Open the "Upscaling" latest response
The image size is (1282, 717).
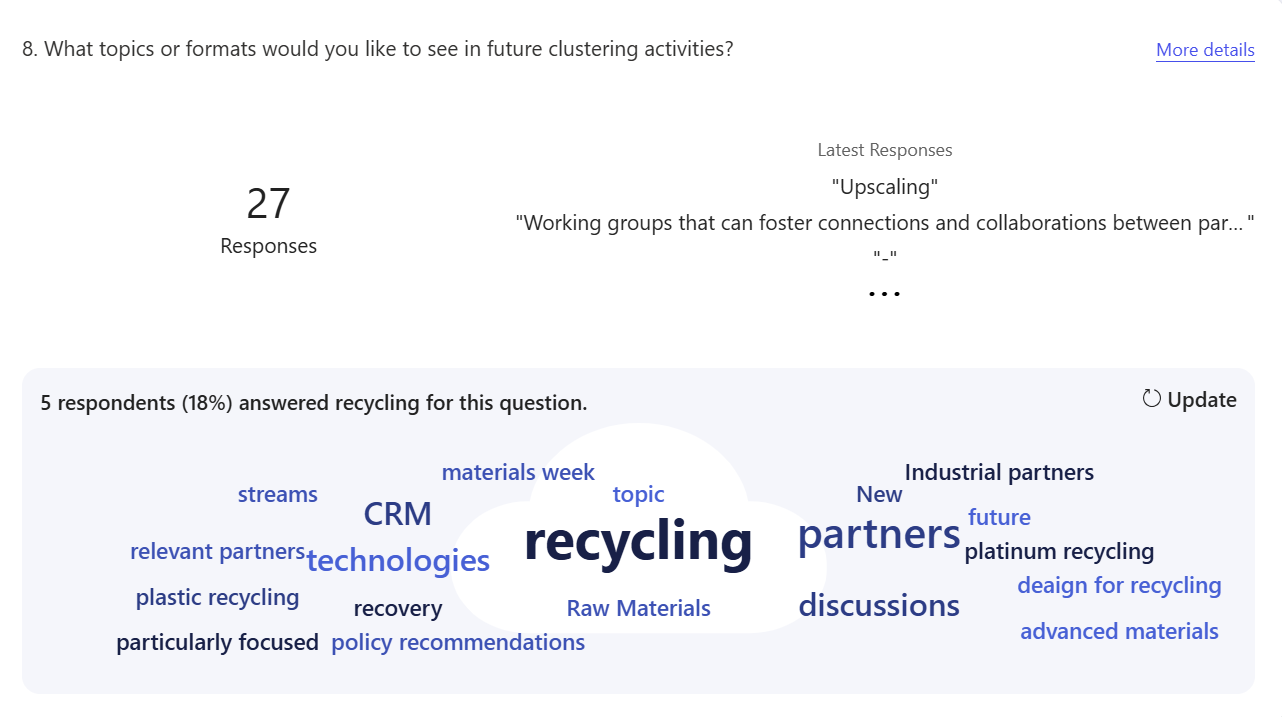click(885, 187)
